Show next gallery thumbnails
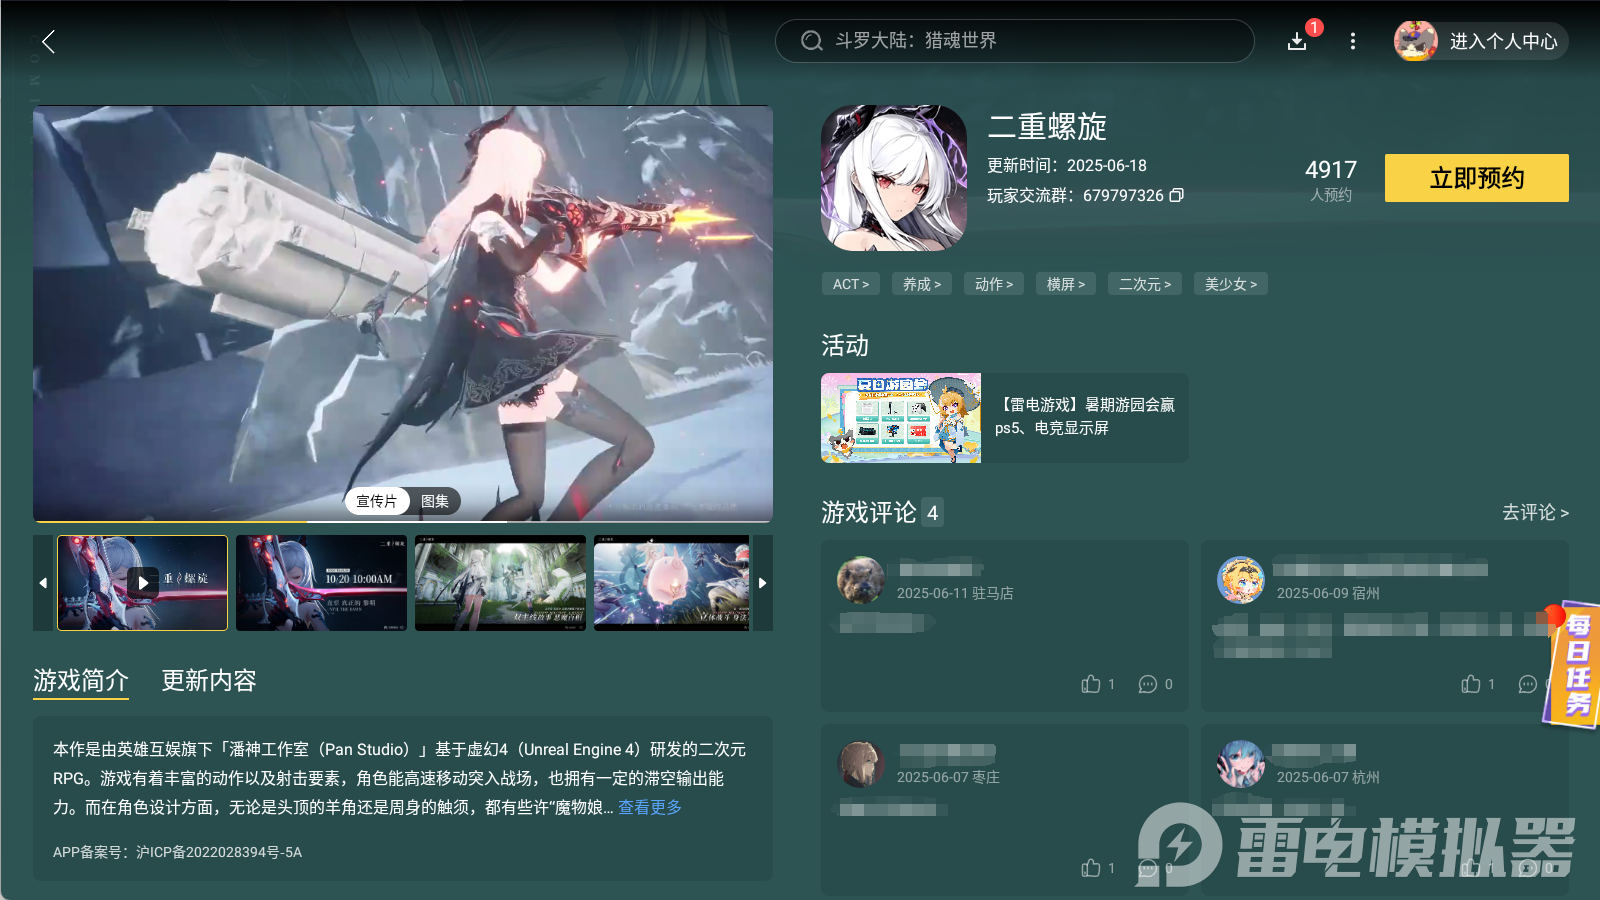Image resolution: width=1600 pixels, height=900 pixels. click(763, 583)
